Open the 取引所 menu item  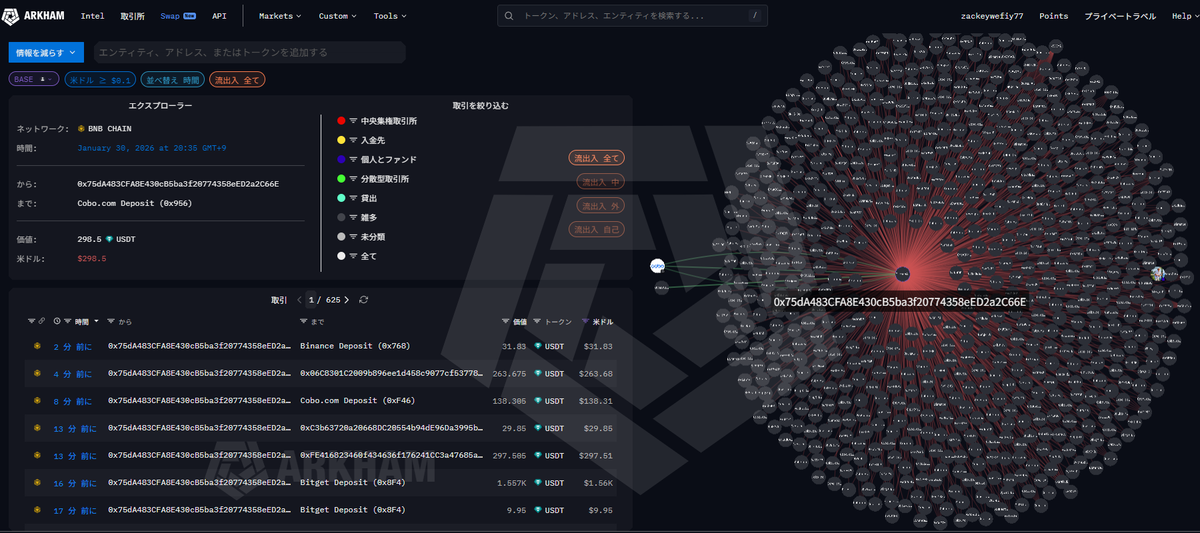tap(132, 16)
